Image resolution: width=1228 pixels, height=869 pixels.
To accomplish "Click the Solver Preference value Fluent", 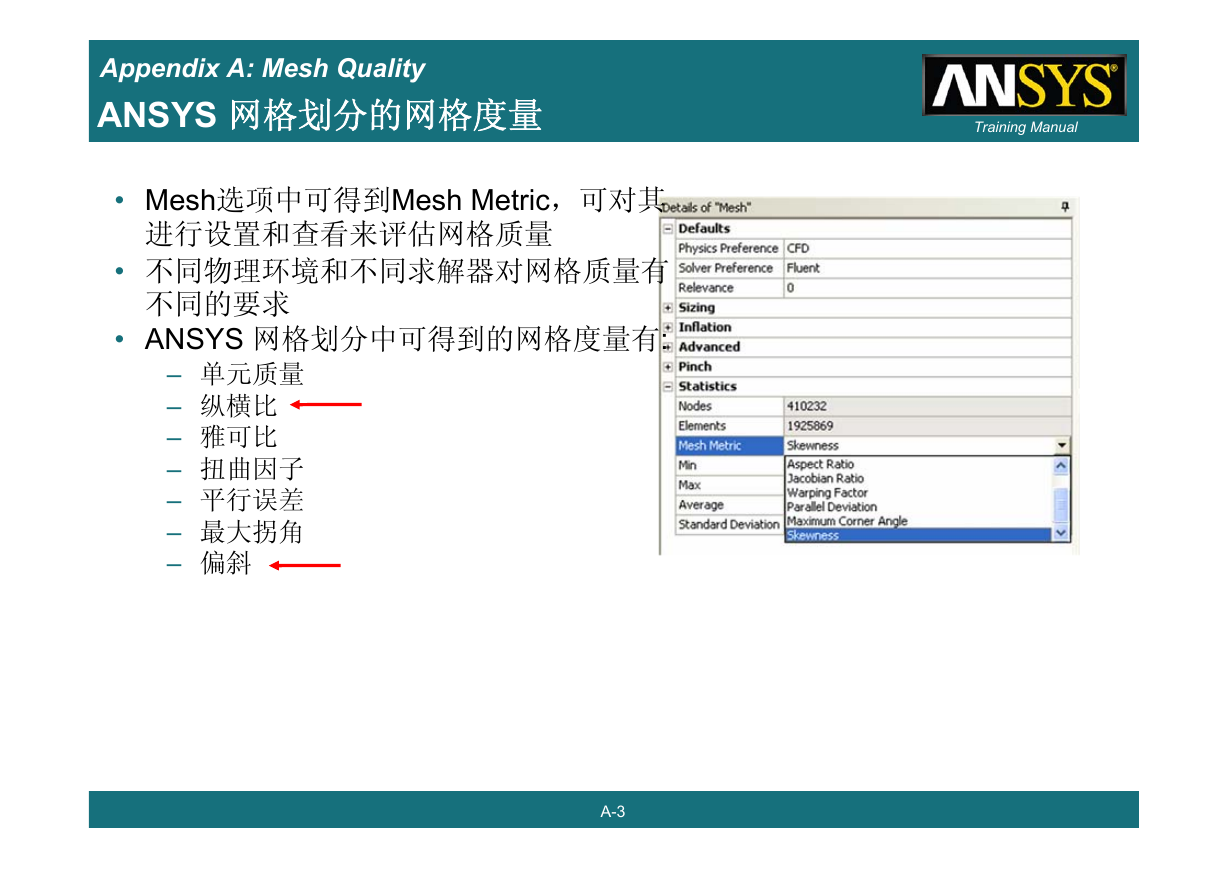I will 803,268.
